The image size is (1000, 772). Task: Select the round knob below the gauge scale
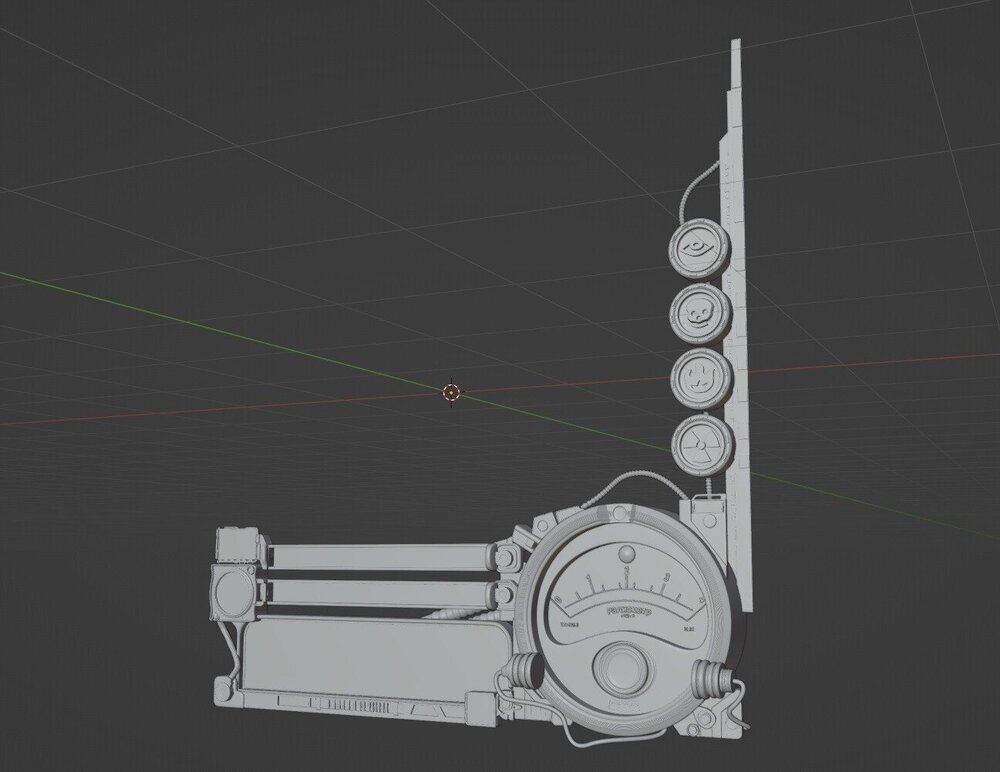[x=624, y=670]
